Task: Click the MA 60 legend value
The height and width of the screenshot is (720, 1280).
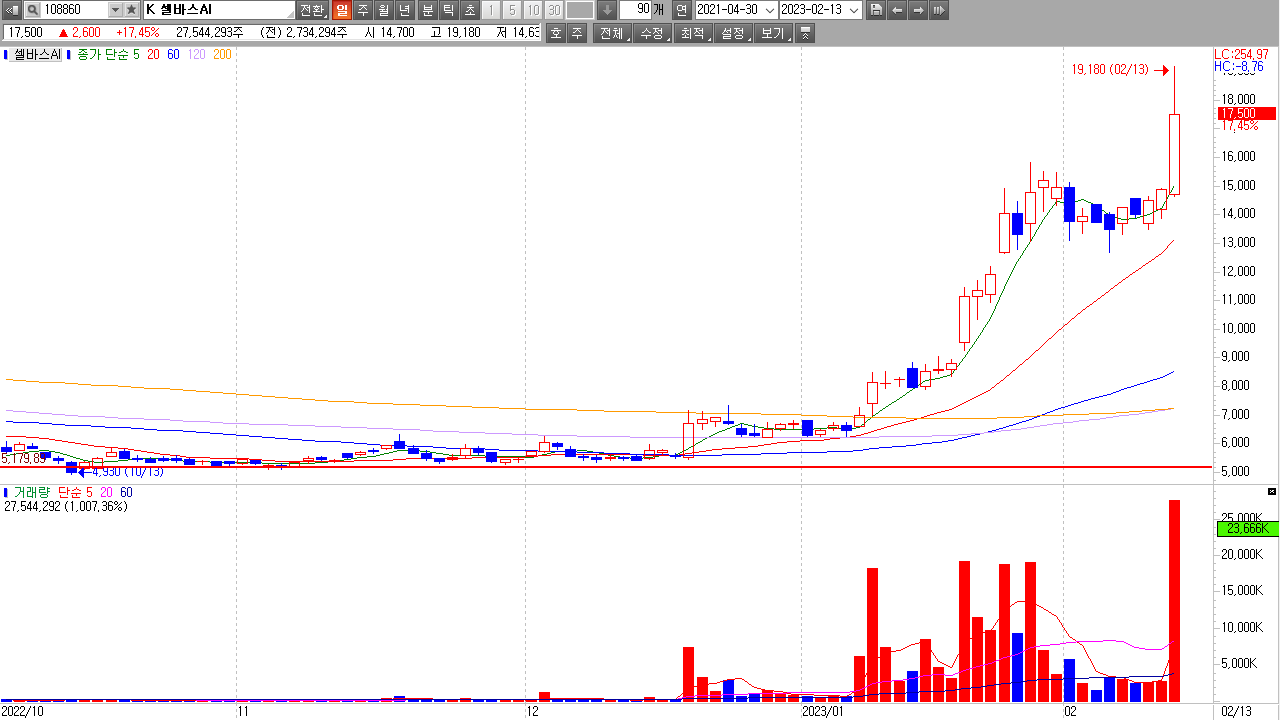Action: [173, 55]
